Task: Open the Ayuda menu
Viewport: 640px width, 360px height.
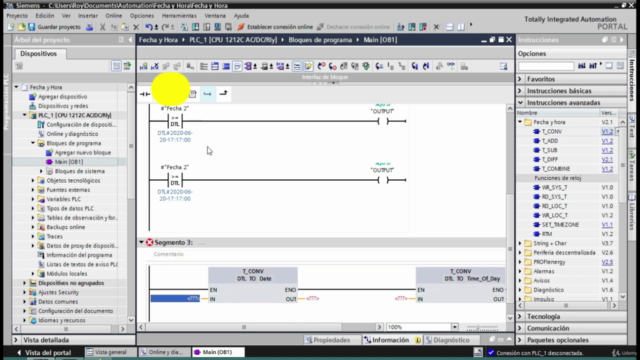Action: point(241,16)
